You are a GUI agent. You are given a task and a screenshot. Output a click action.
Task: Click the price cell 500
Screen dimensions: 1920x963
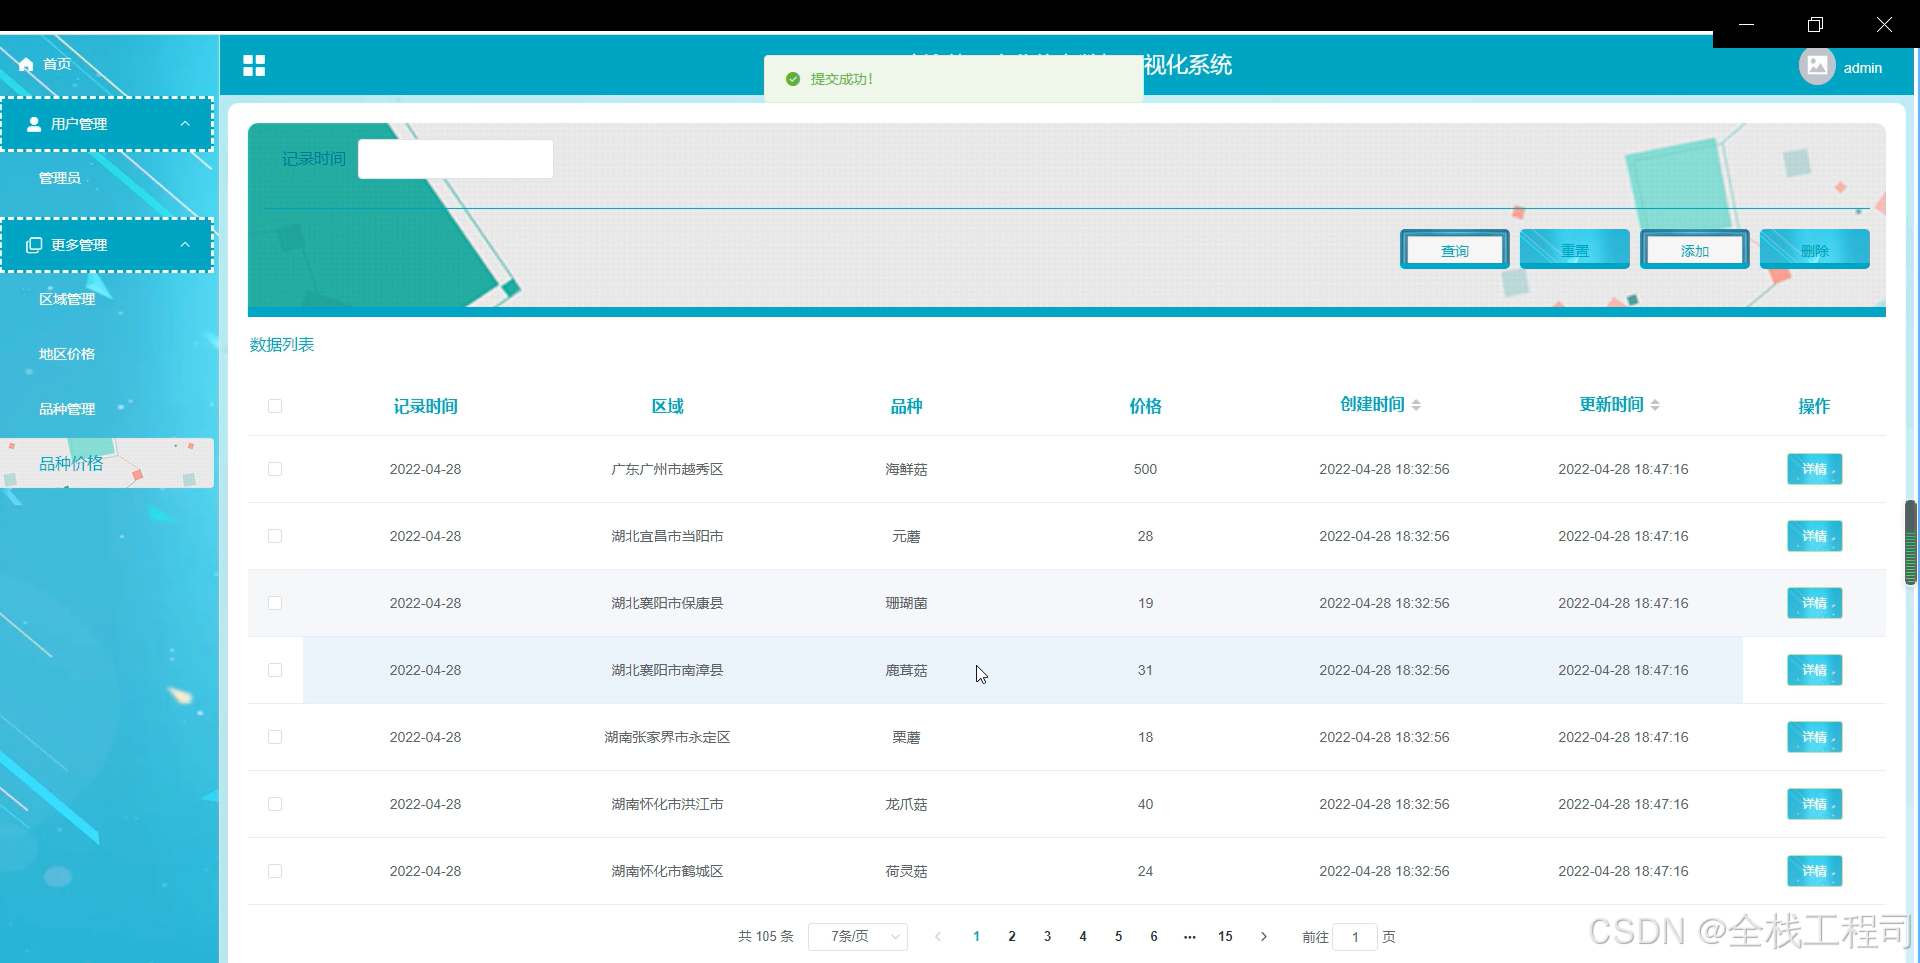pos(1146,469)
